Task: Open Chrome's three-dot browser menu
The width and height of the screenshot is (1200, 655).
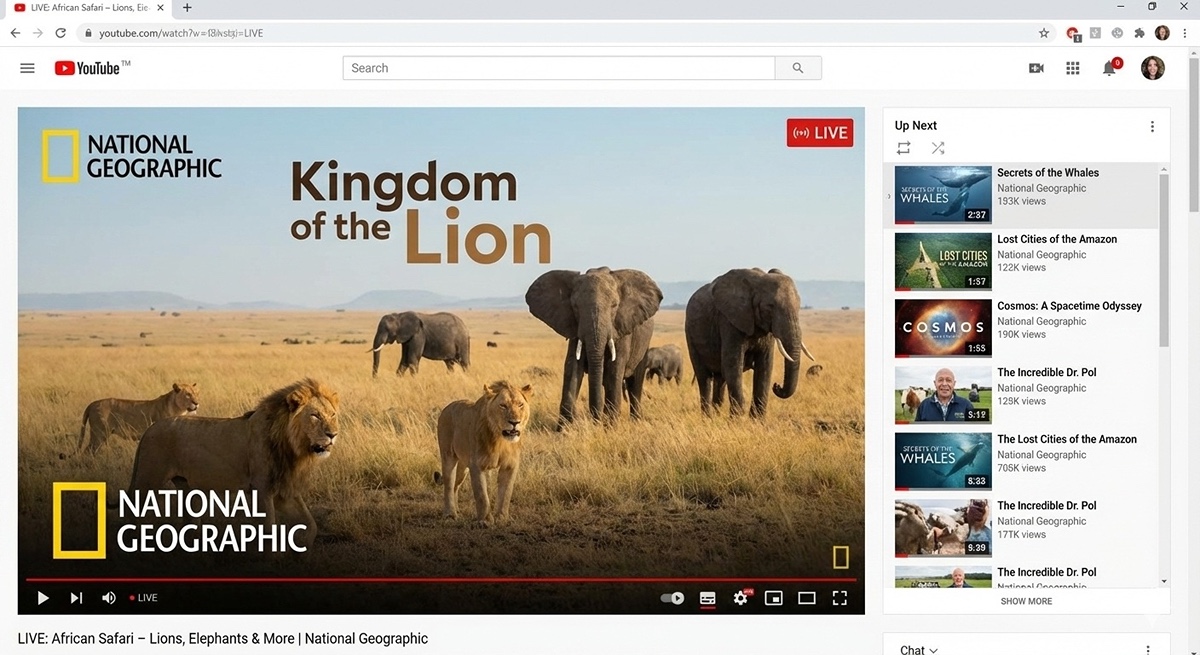Action: click(x=1185, y=33)
